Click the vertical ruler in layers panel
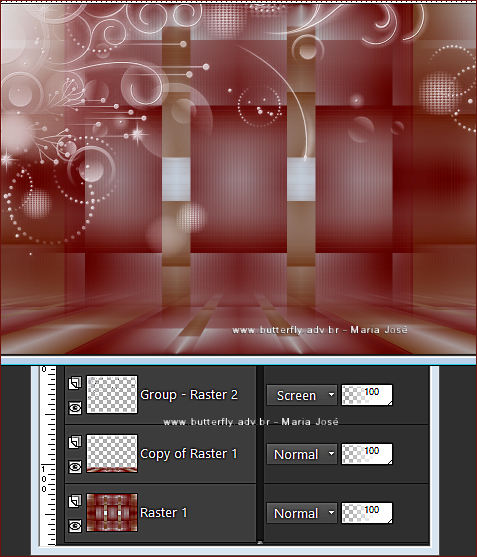 click(x=48, y=455)
